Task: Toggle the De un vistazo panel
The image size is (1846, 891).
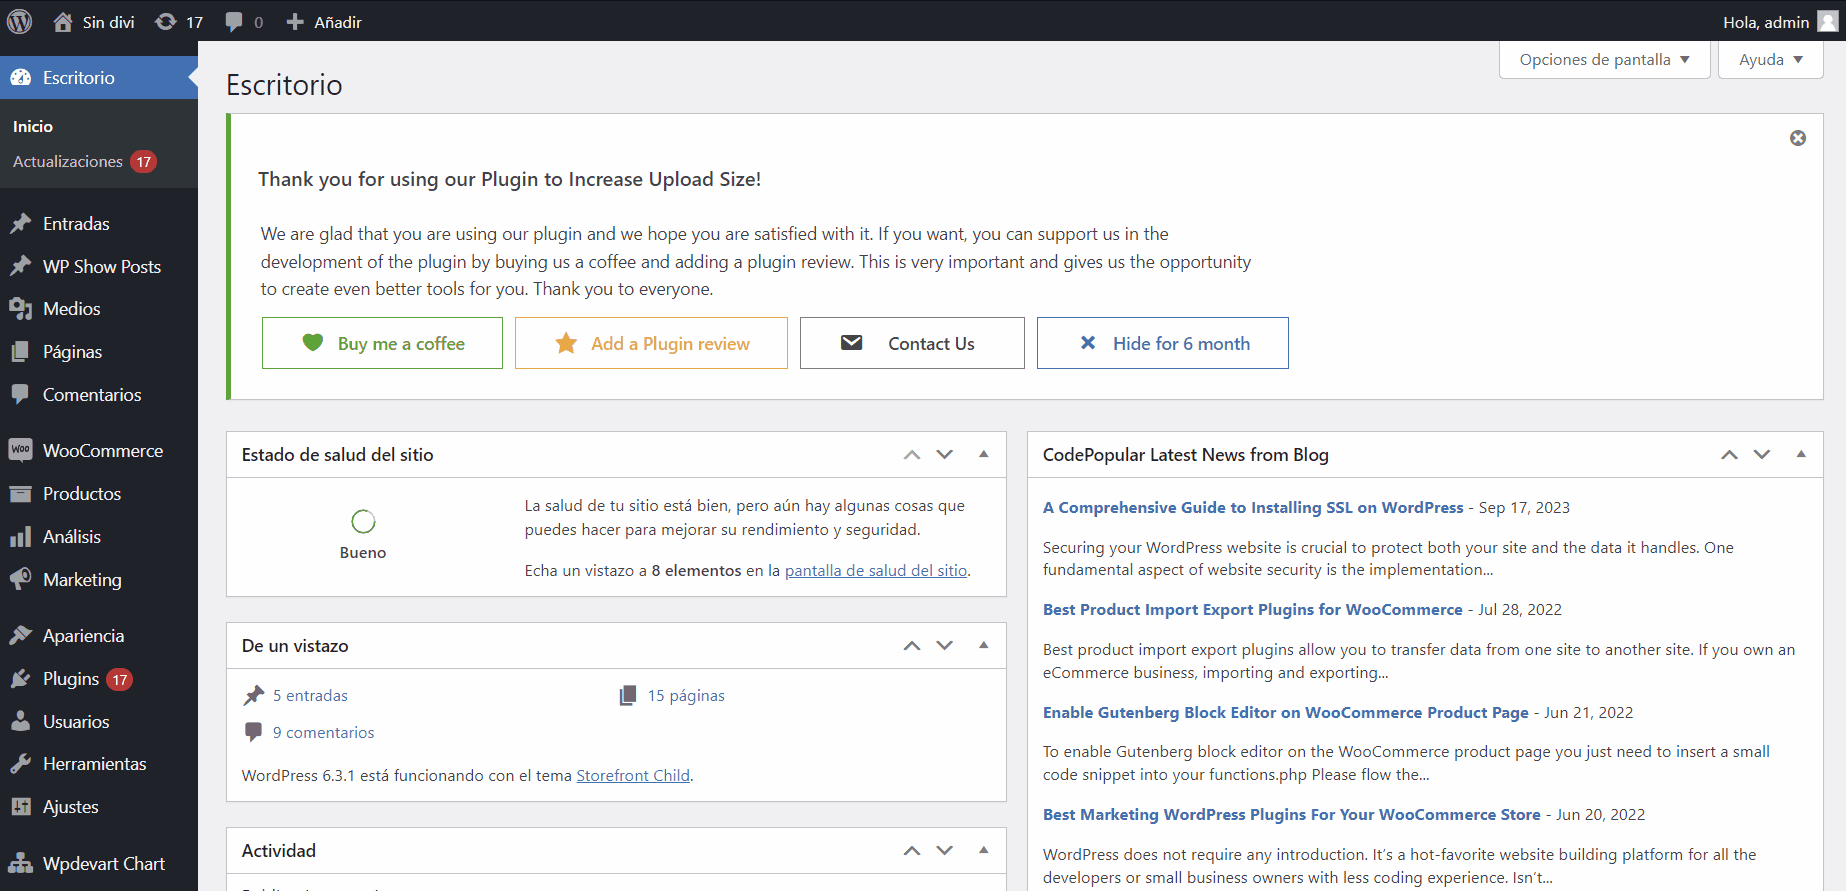Action: pyautogui.click(x=984, y=645)
